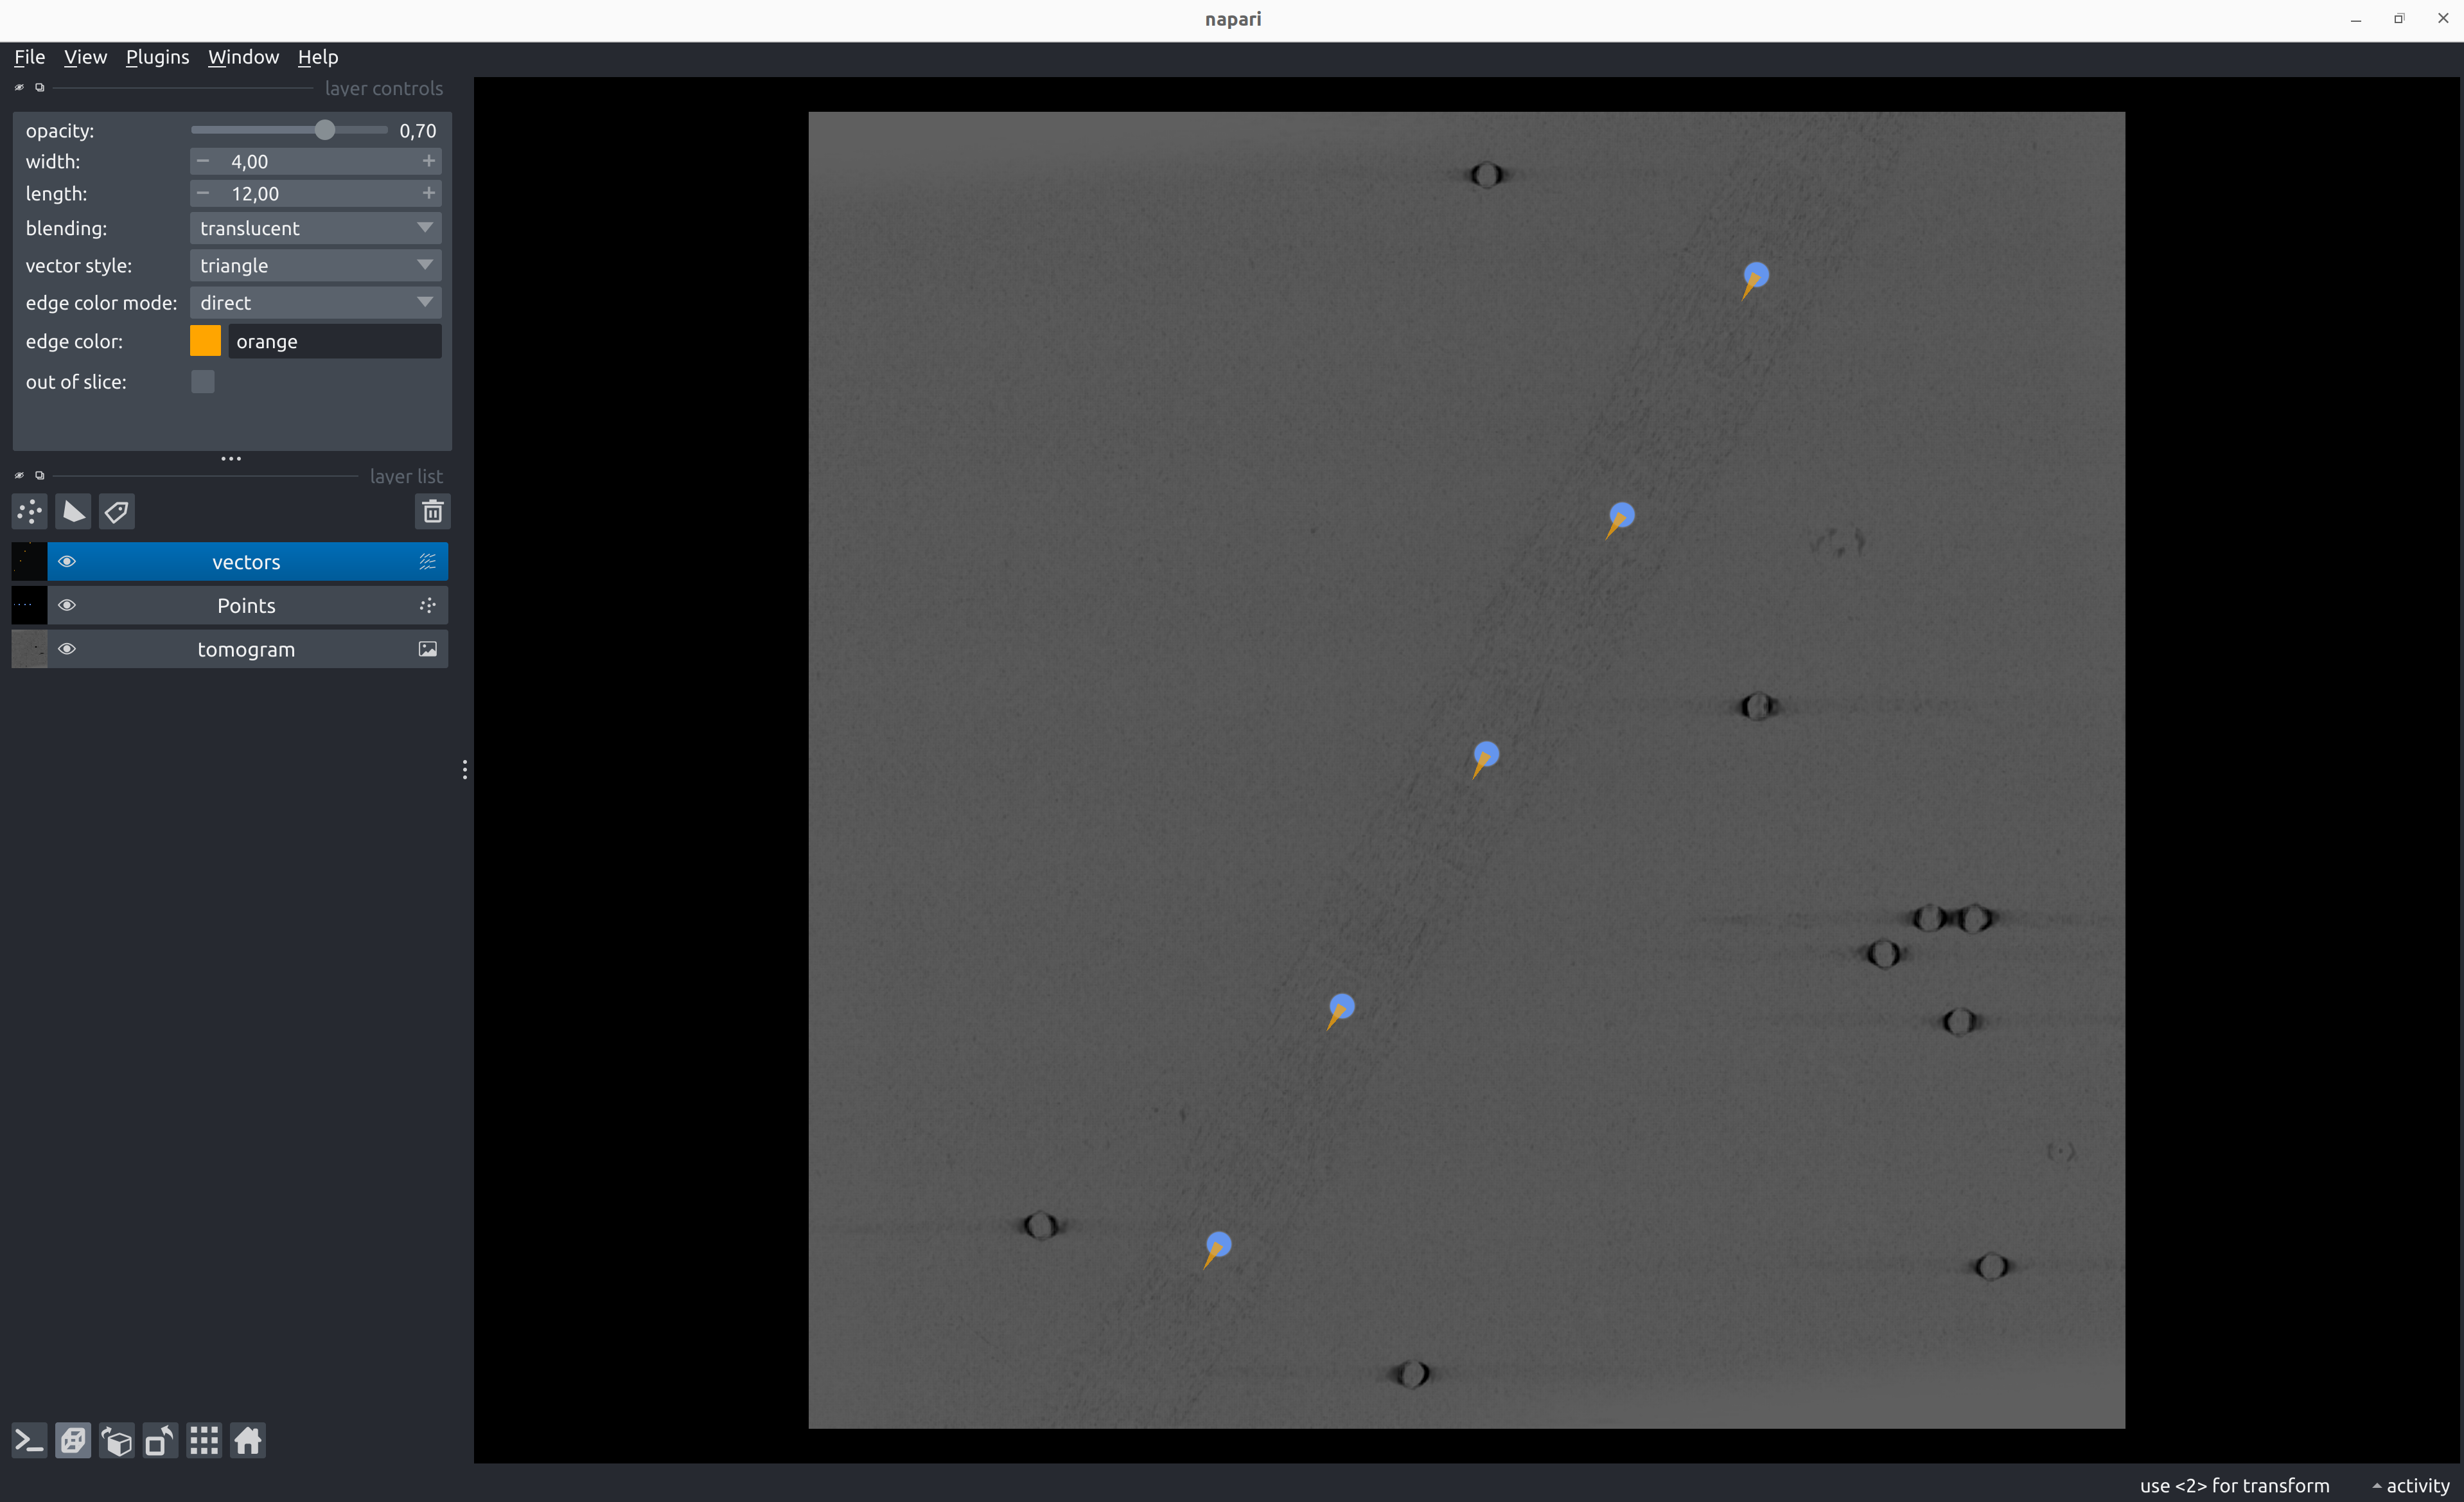Image resolution: width=2464 pixels, height=1502 pixels.
Task: Click the vectors layer thumbnail
Action: (29, 562)
